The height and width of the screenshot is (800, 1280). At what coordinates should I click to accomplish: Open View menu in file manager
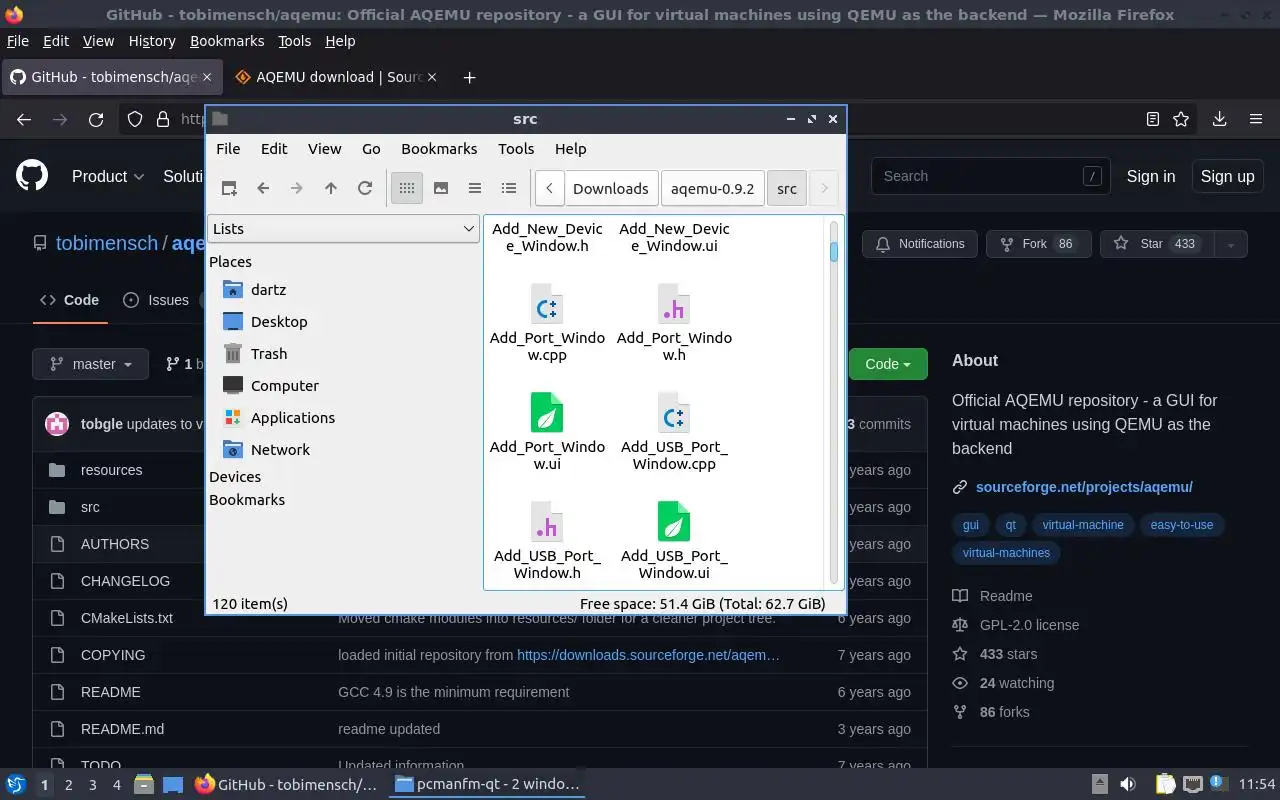coord(324,148)
